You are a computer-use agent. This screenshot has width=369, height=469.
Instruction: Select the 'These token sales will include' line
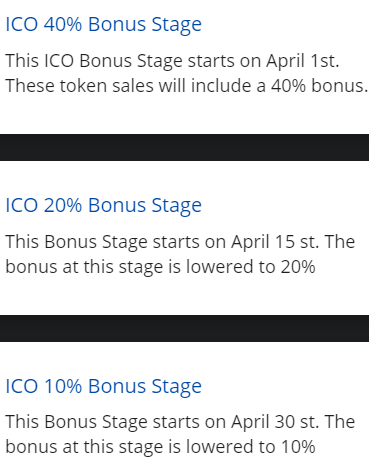186,86
